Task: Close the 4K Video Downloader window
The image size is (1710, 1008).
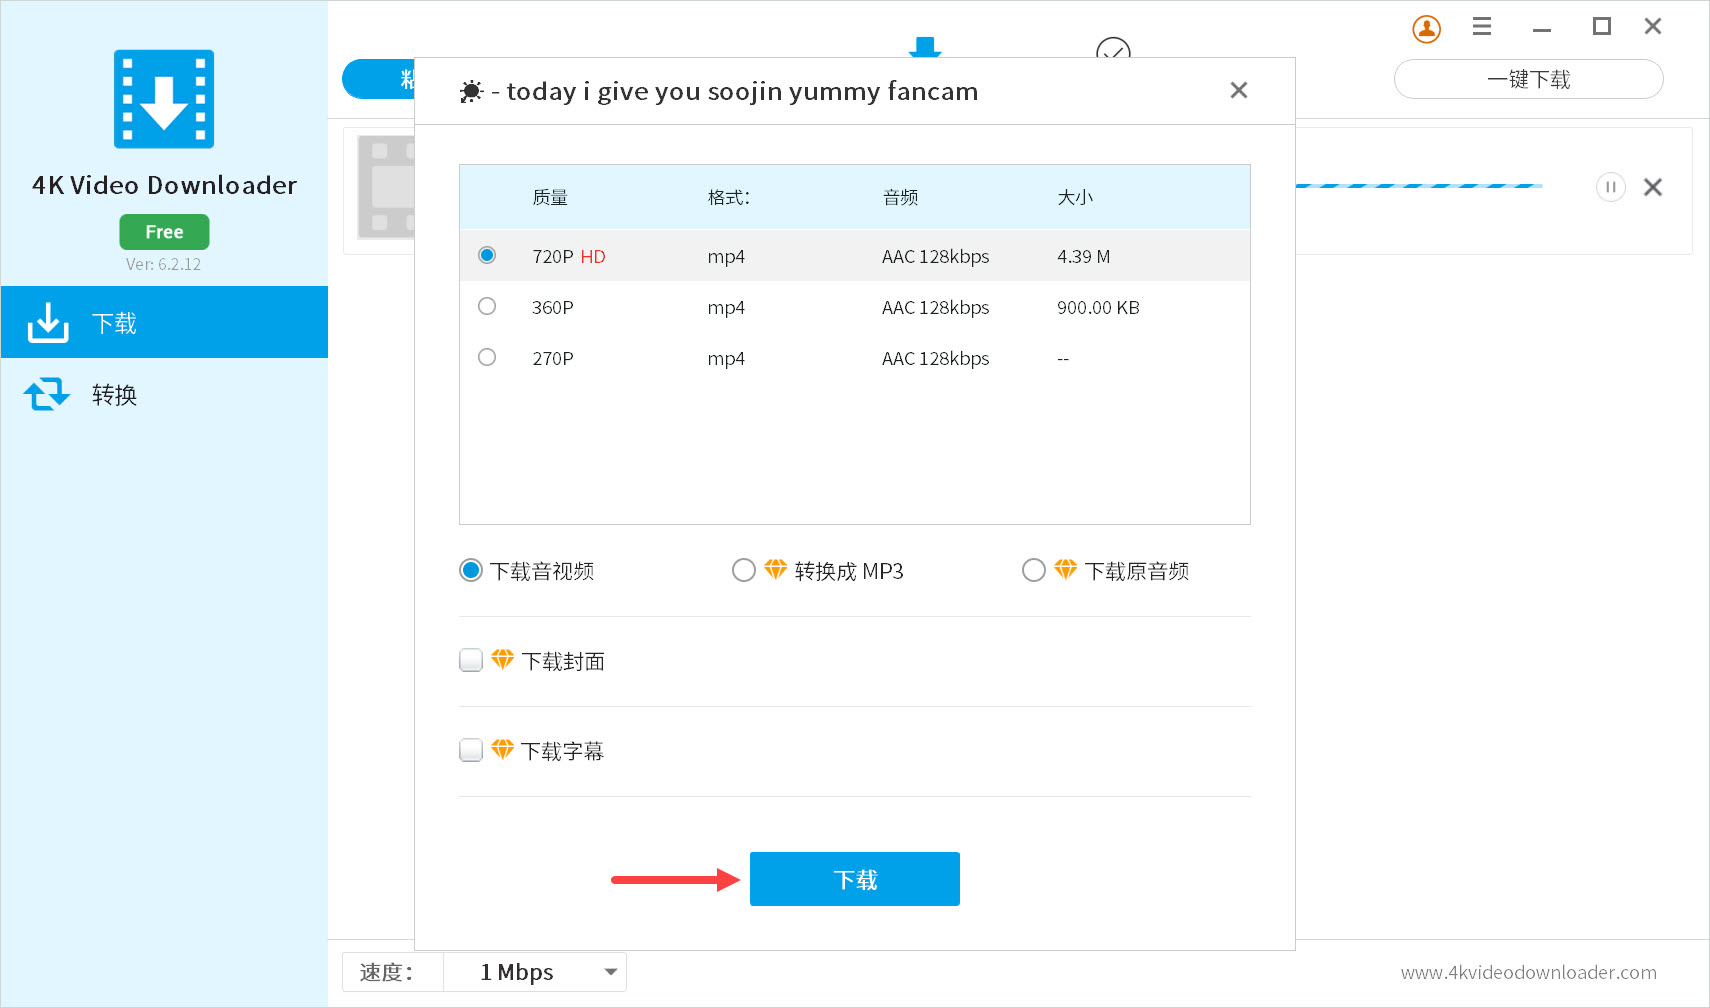Action: (x=1653, y=27)
